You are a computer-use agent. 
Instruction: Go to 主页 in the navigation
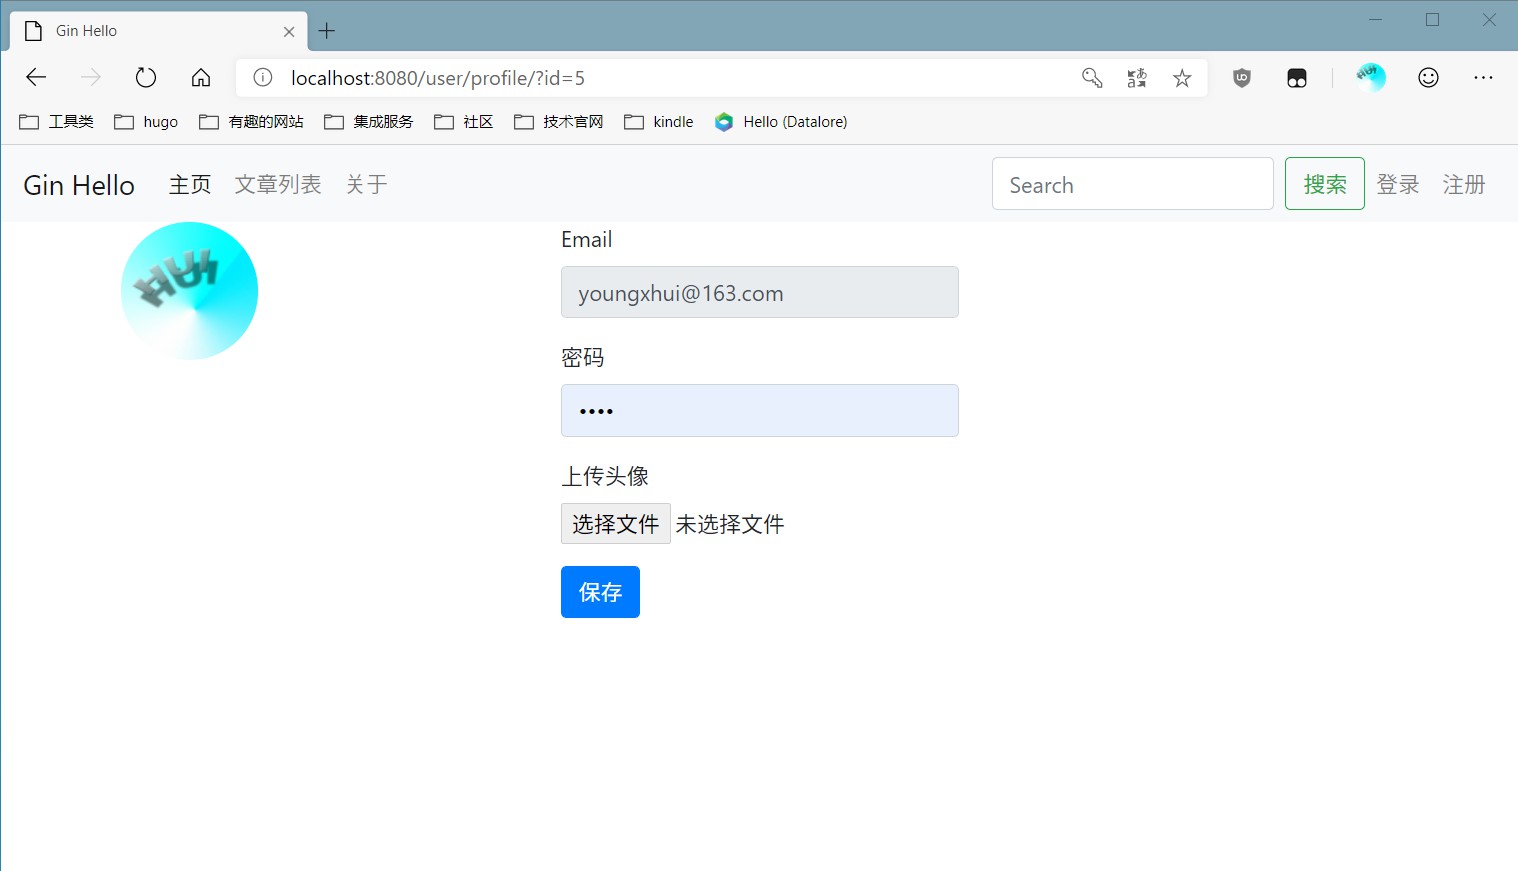190,184
